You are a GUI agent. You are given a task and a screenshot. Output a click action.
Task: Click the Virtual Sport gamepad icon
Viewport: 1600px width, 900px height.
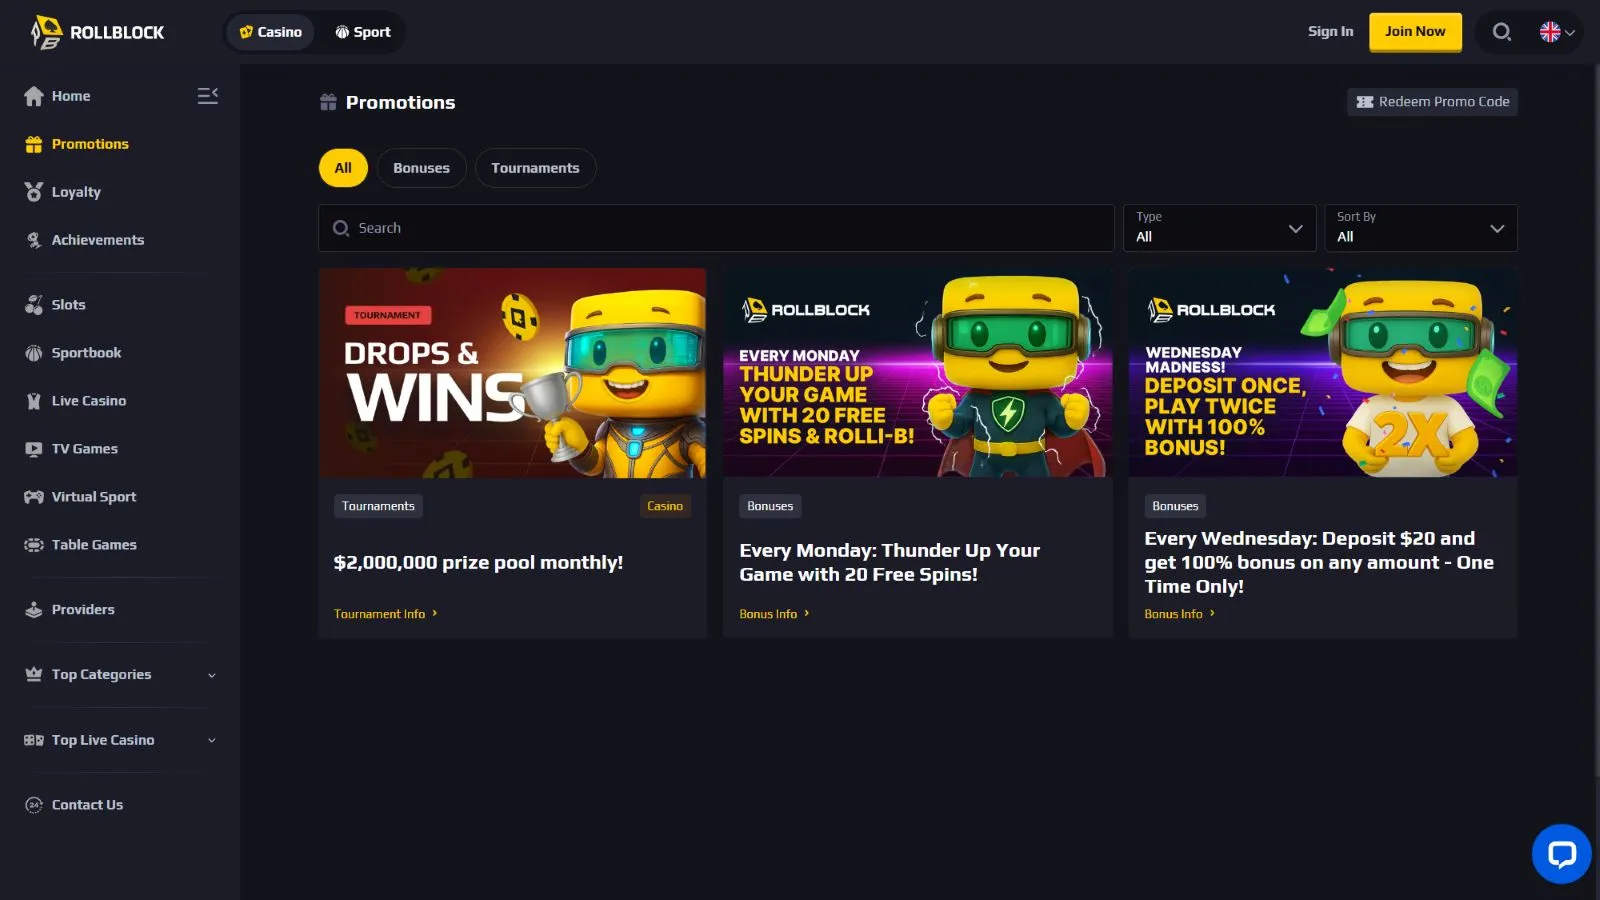34,497
